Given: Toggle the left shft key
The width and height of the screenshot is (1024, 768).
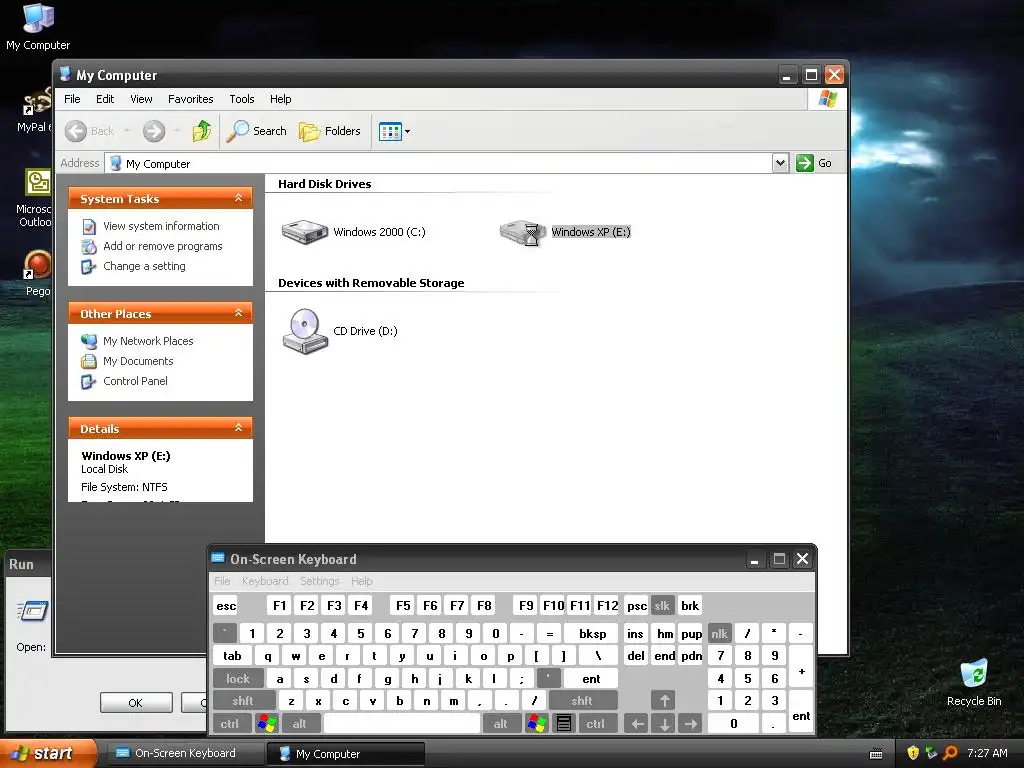Looking at the screenshot, I should 243,701.
